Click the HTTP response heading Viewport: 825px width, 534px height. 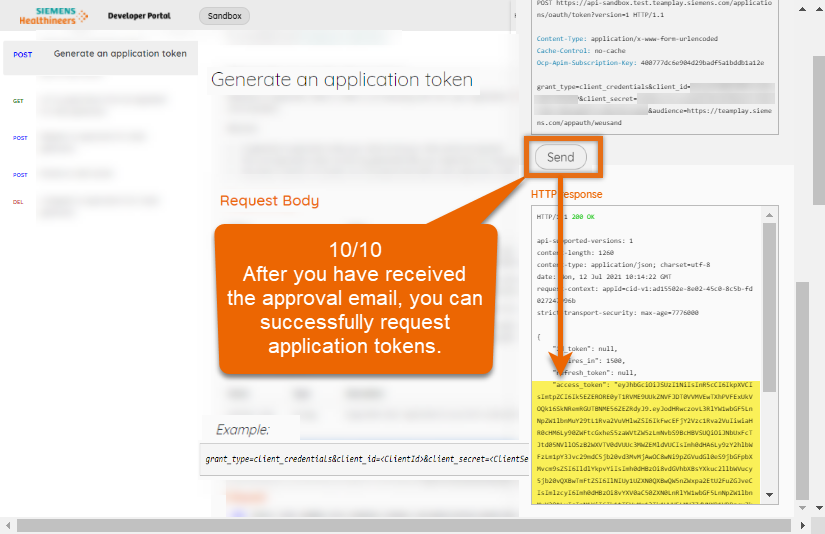click(x=566, y=194)
